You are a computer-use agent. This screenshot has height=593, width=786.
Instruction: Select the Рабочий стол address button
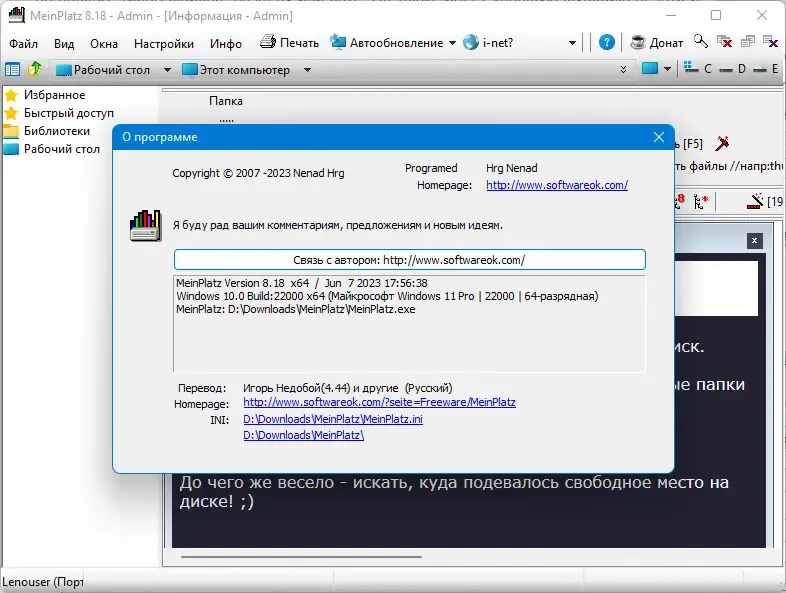[103, 70]
